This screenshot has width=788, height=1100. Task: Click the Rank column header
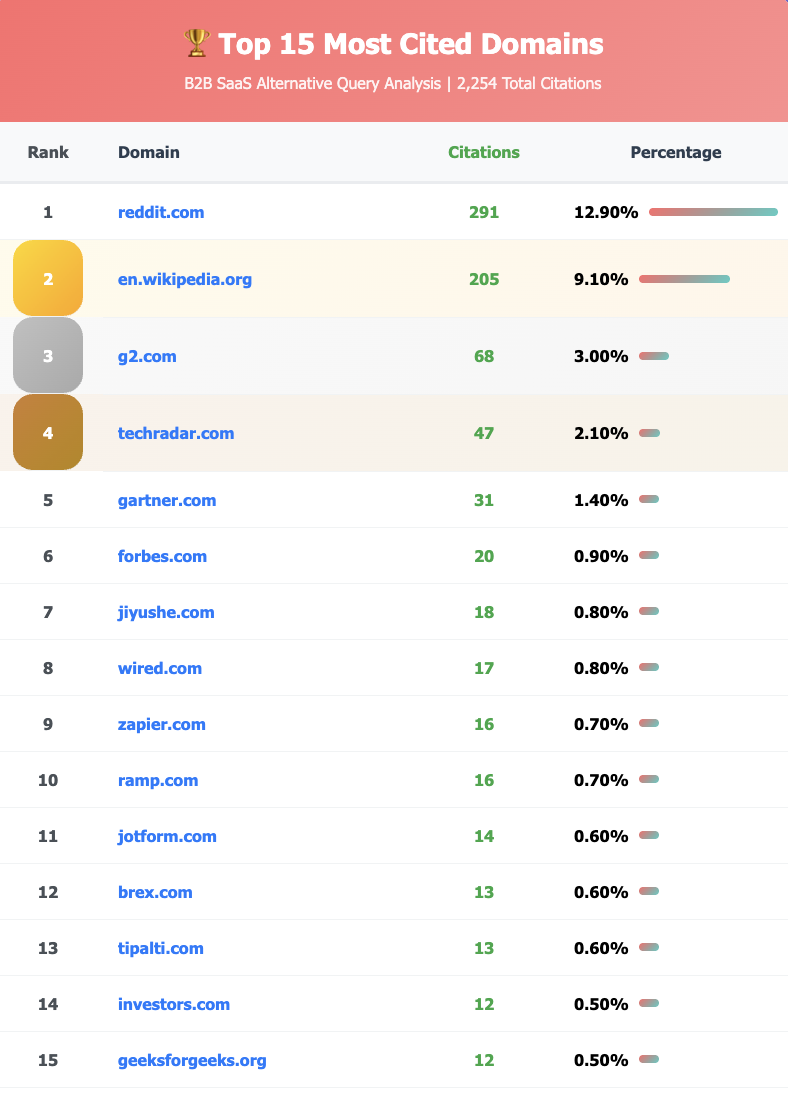coord(48,152)
